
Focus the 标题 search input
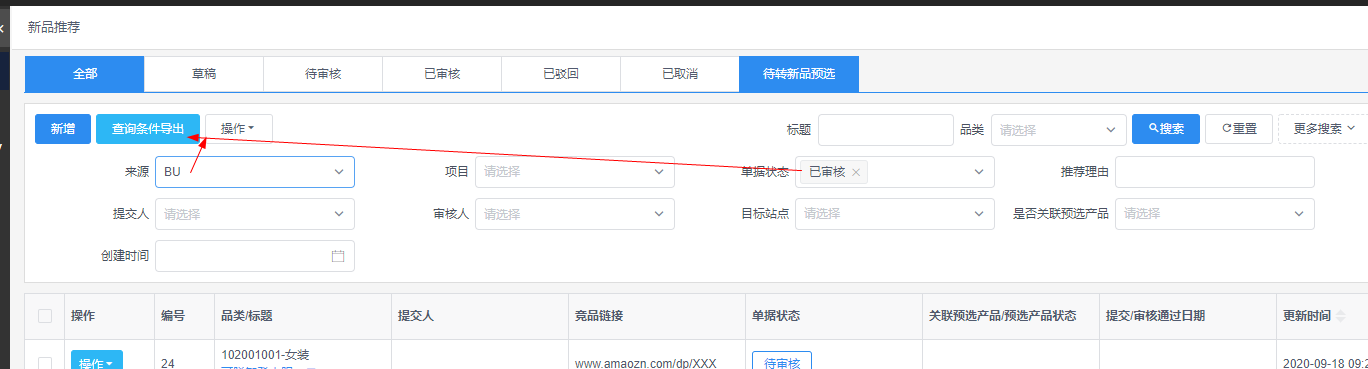pos(886,130)
